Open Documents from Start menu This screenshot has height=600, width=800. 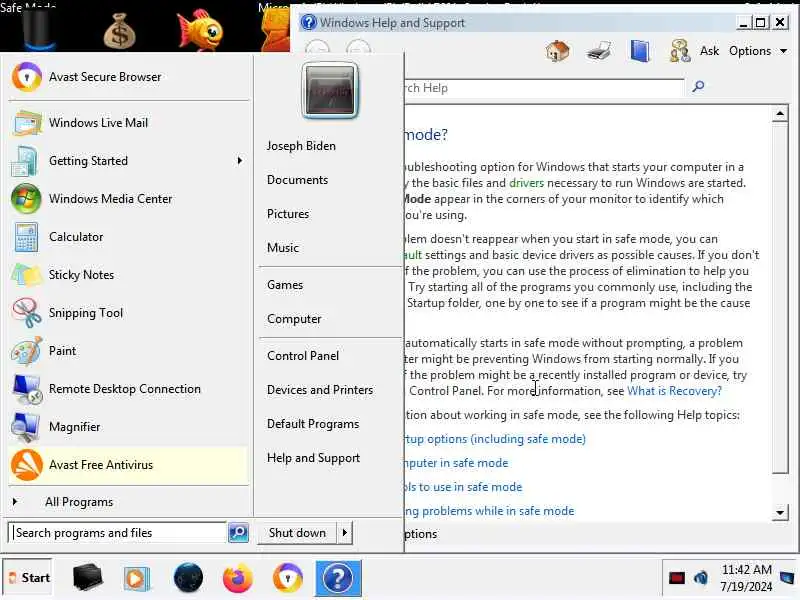pyautogui.click(x=297, y=180)
